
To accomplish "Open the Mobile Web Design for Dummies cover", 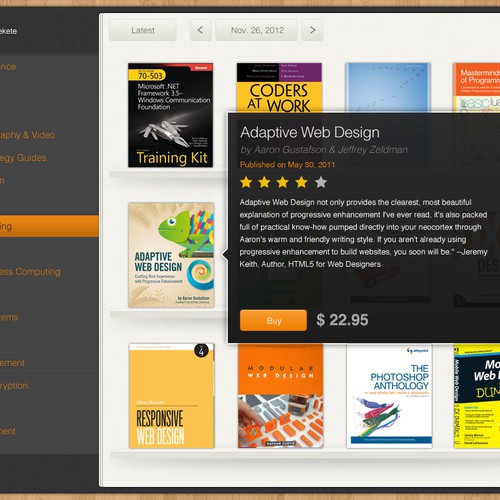I will [x=477, y=396].
